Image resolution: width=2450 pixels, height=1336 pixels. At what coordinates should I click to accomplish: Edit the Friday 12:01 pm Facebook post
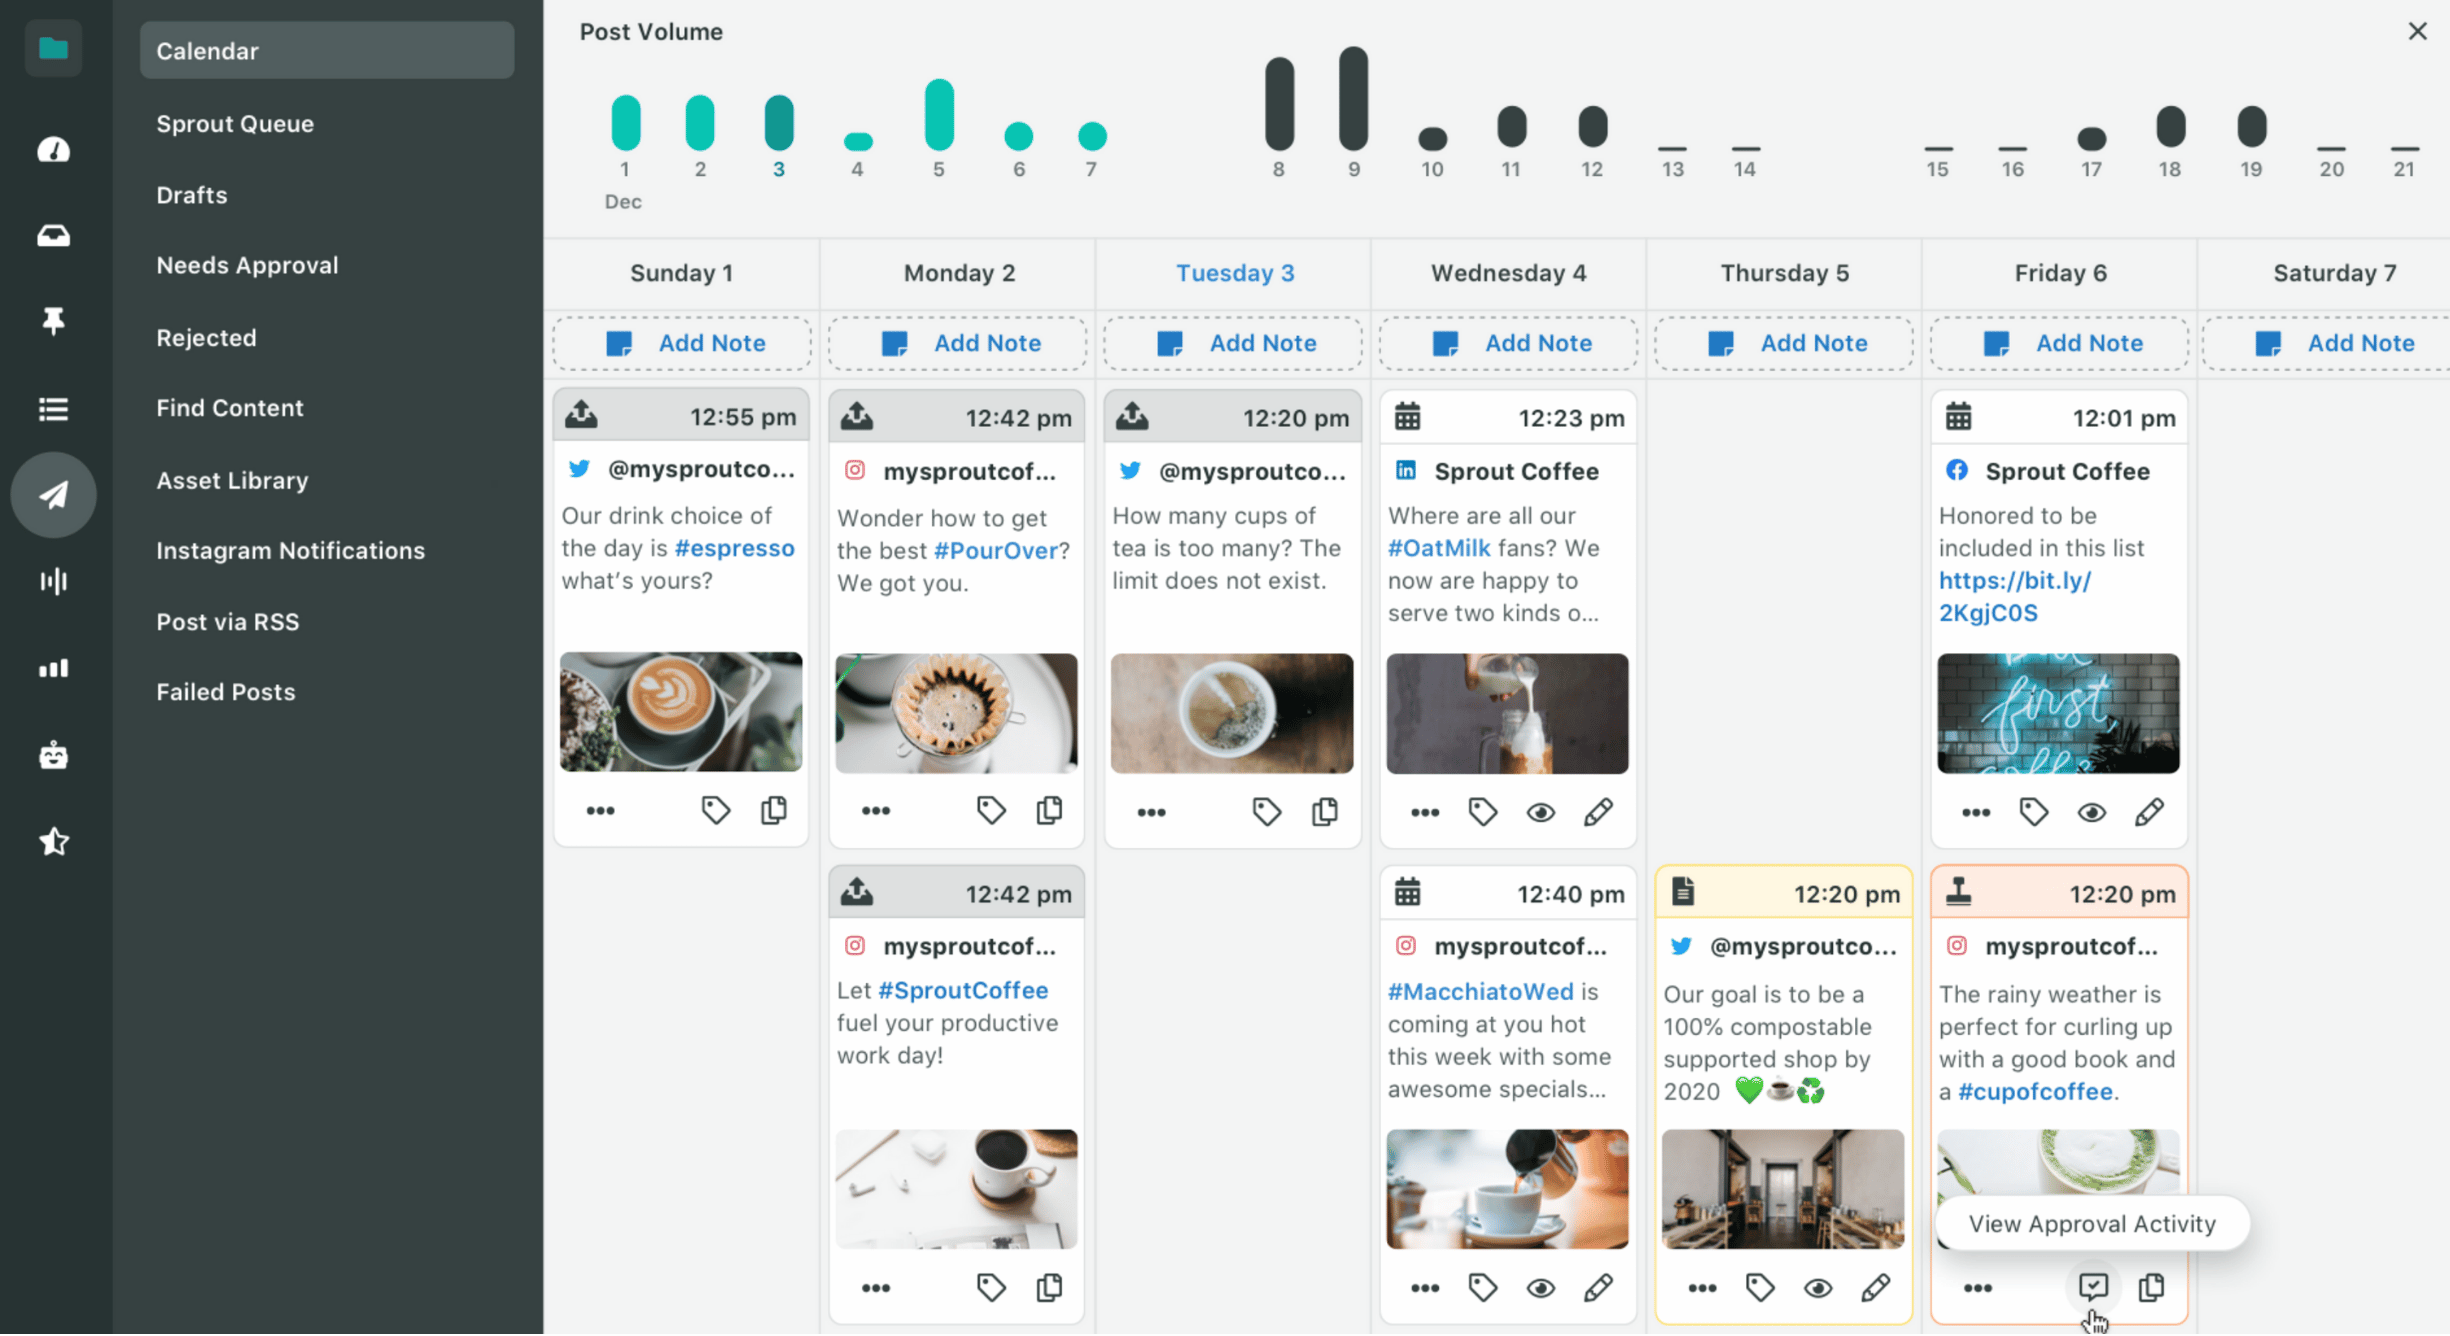pyautogui.click(x=2149, y=812)
